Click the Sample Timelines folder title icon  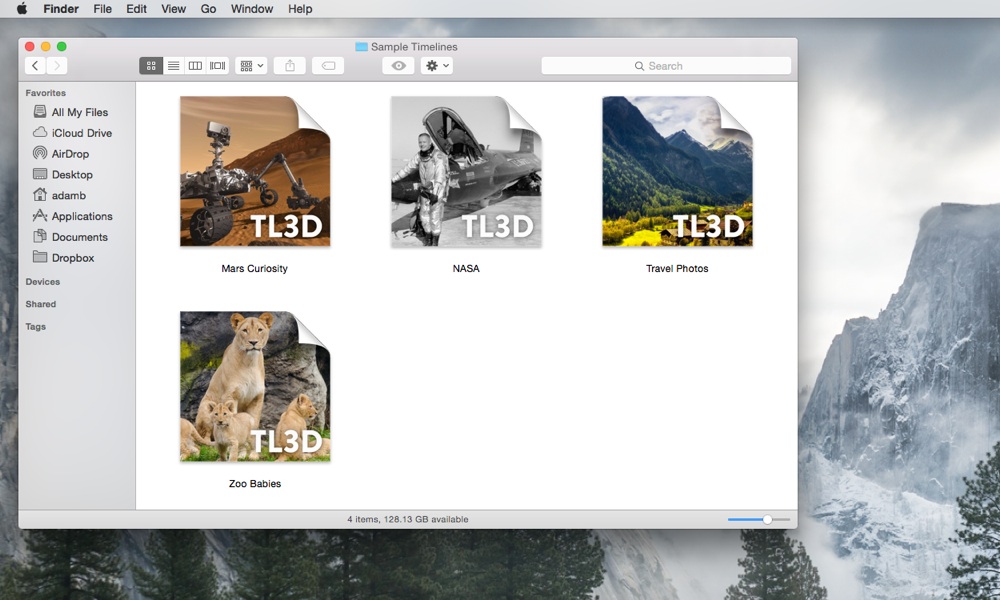(362, 47)
